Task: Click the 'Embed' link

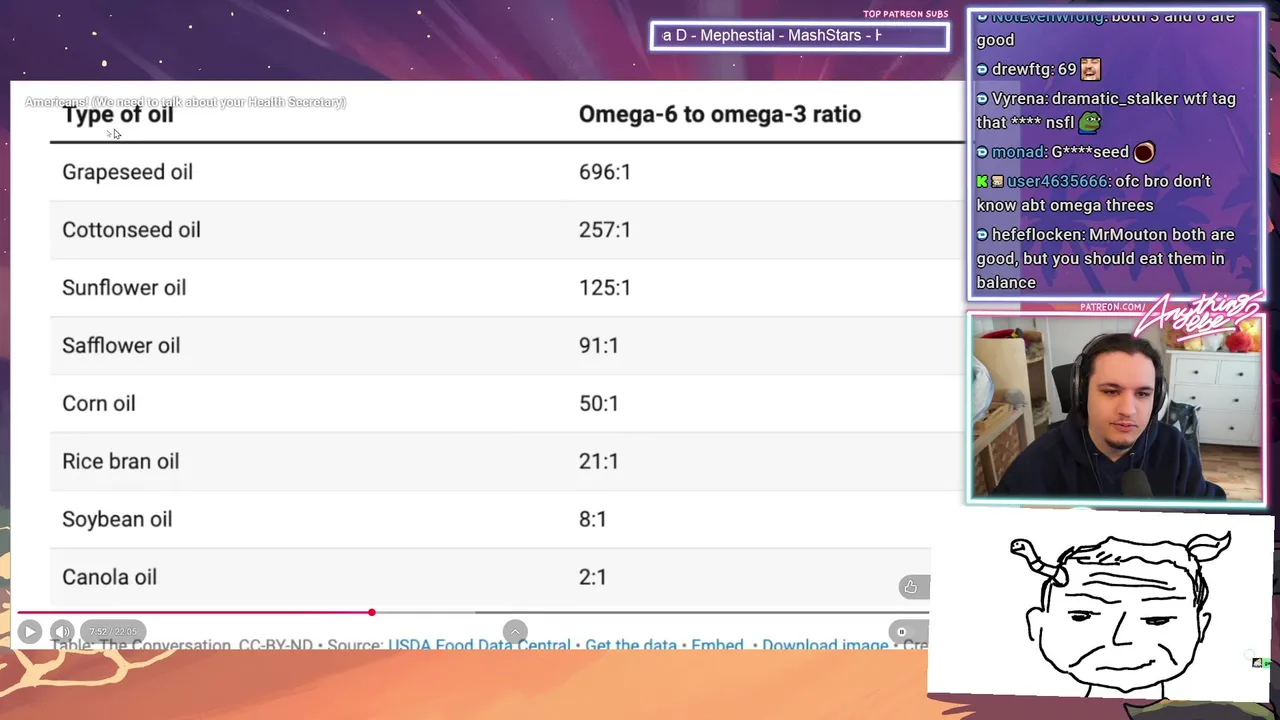Action: [717, 646]
